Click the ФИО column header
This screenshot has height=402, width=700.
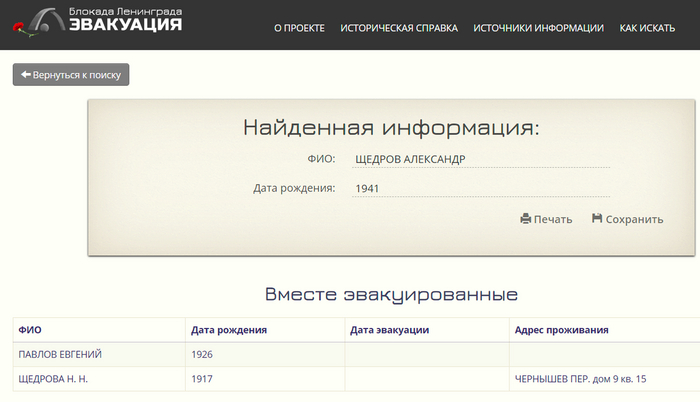coord(30,330)
